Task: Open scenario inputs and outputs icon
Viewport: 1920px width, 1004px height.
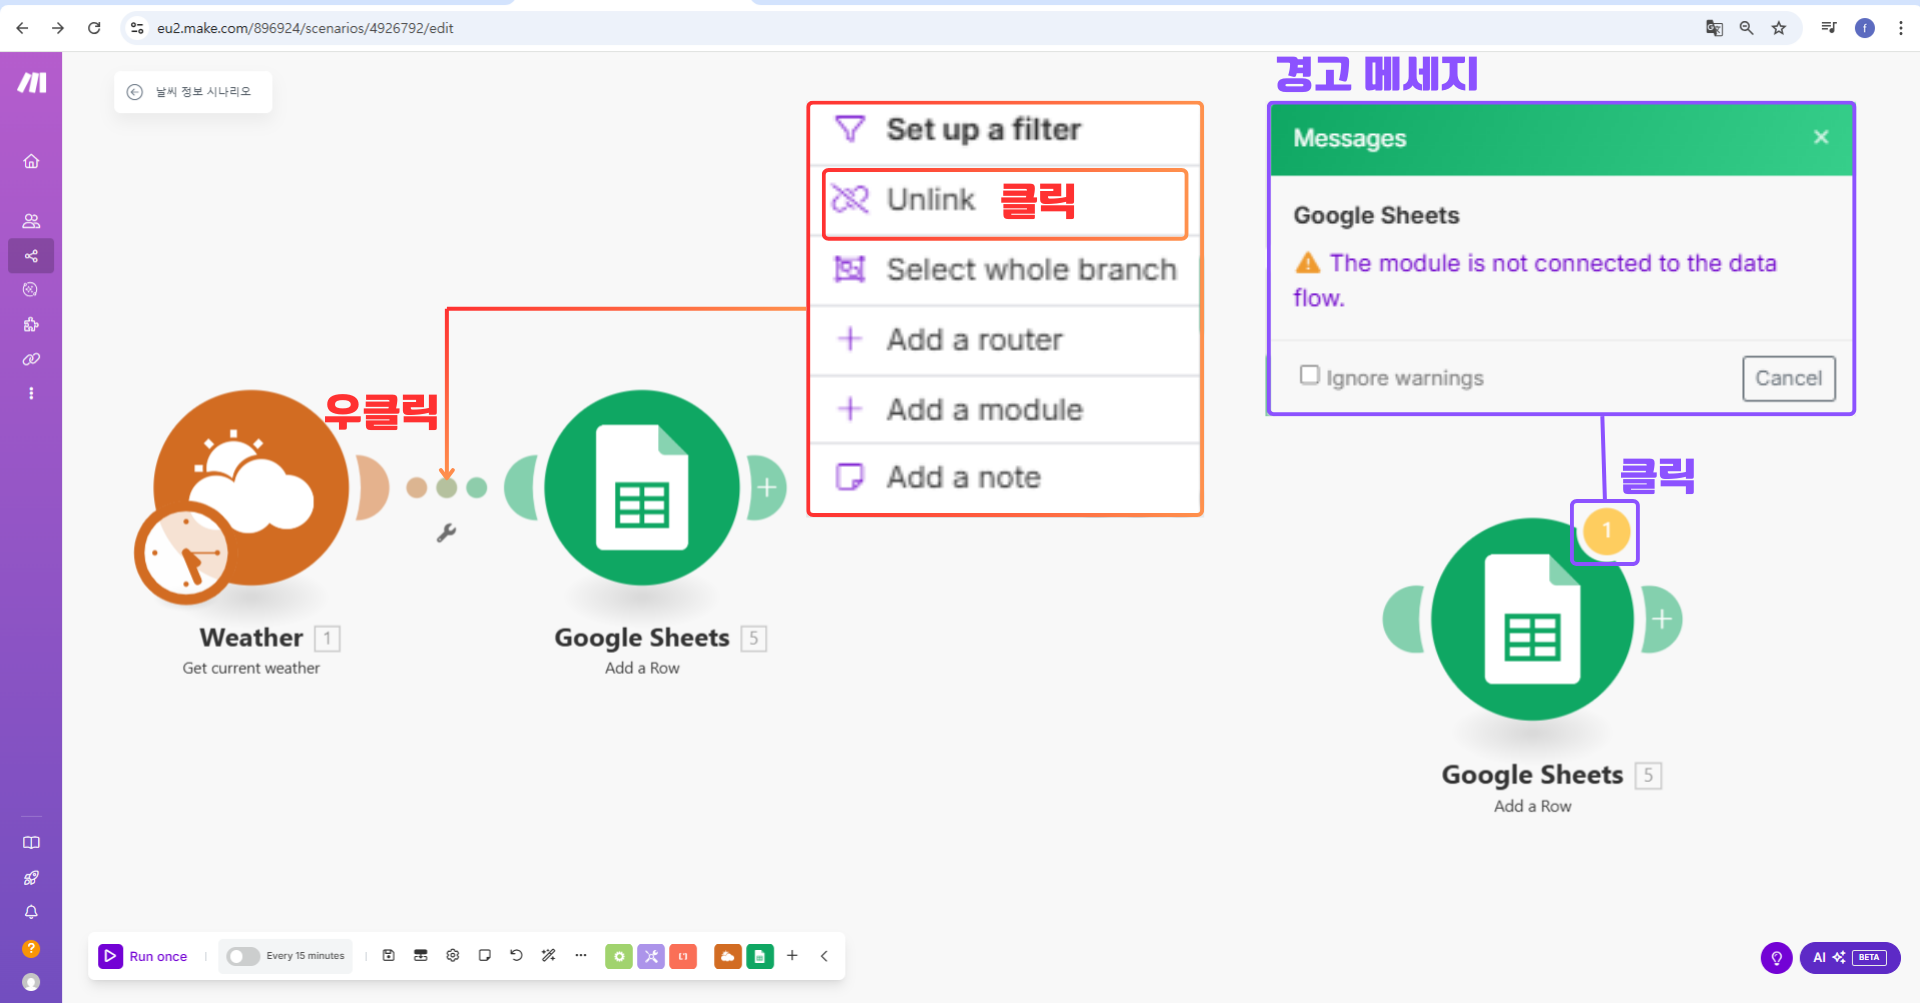Action: (x=421, y=956)
